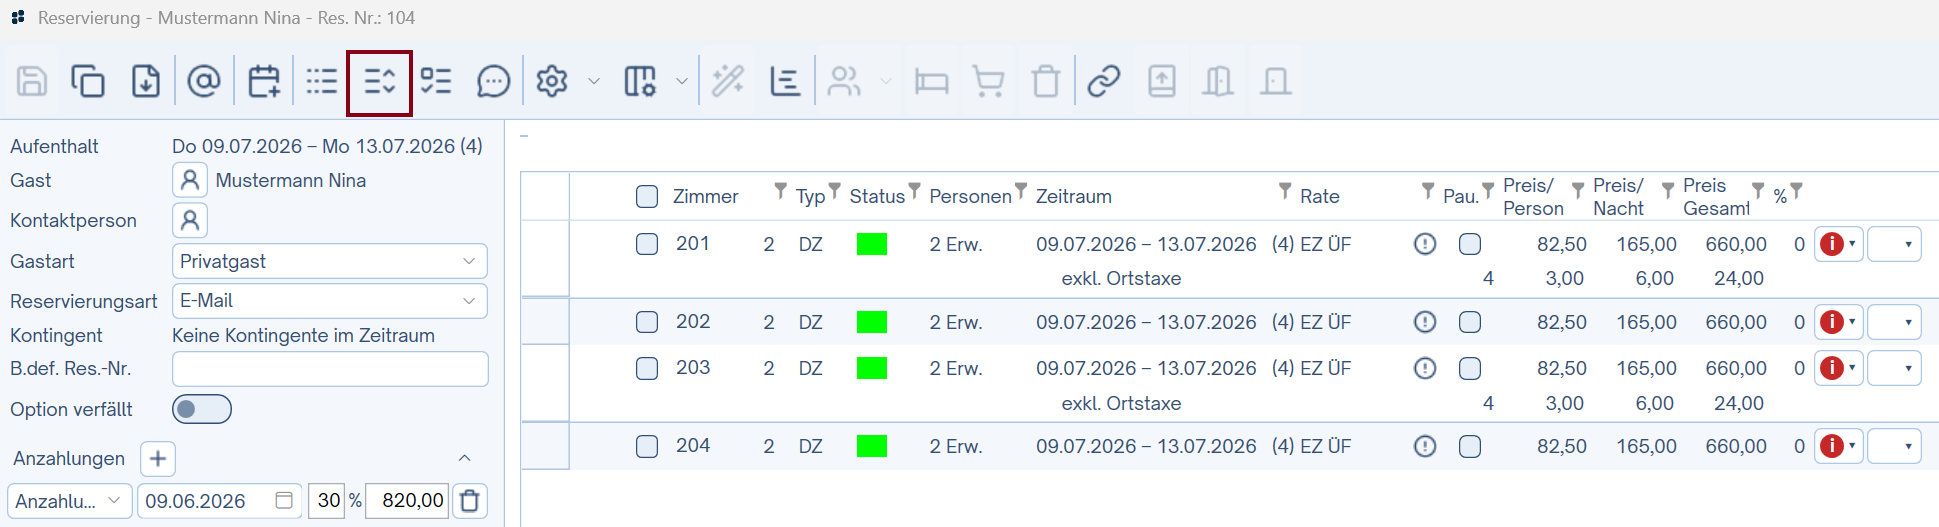The image size is (1939, 527).
Task: Open the speech bubble comments icon
Action: pos(494,81)
